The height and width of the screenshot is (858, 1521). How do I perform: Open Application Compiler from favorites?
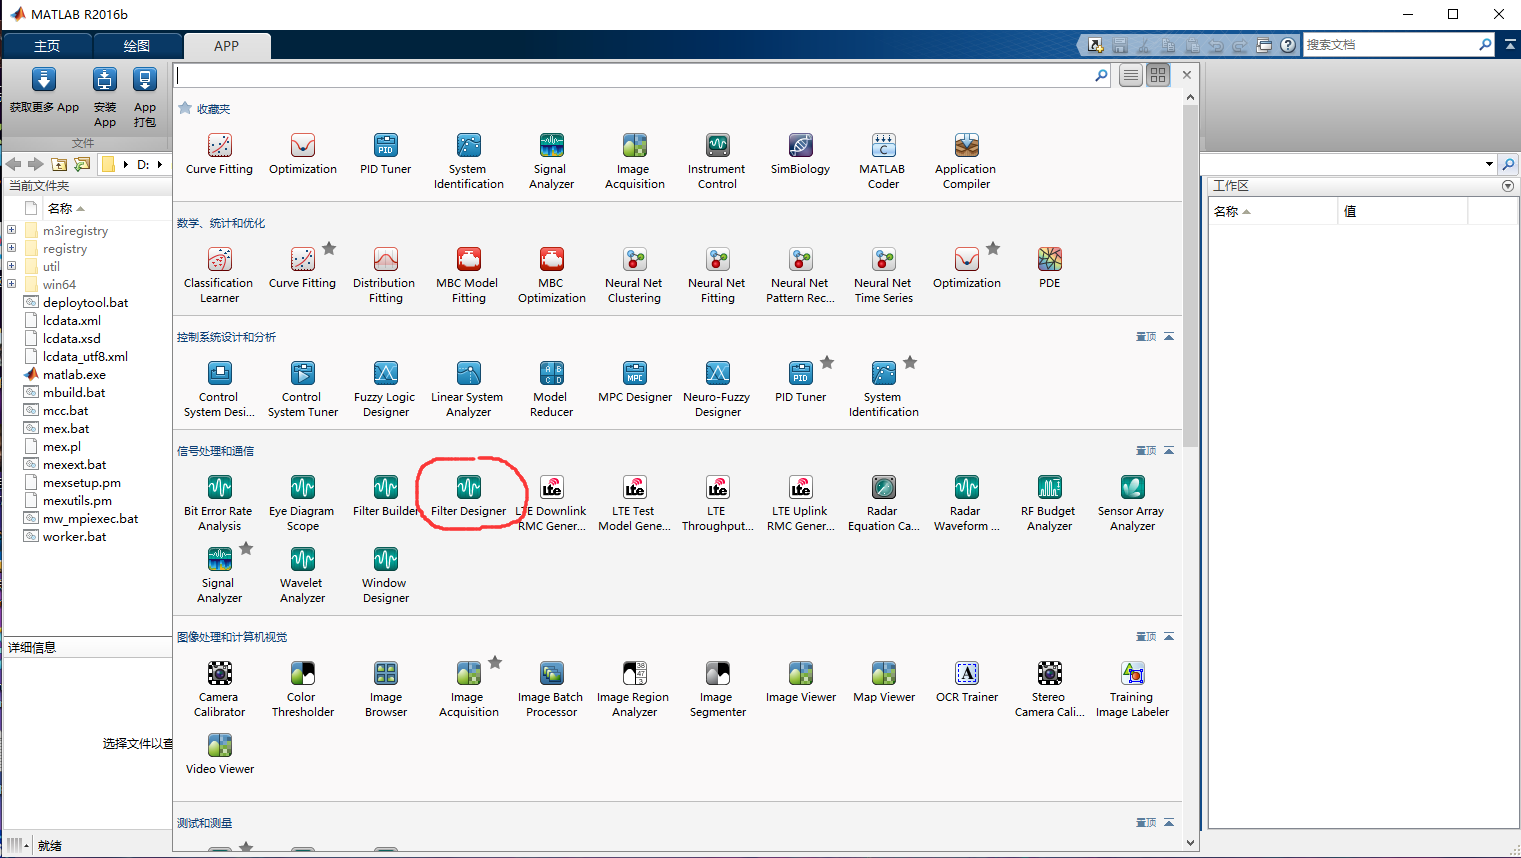coord(966,161)
